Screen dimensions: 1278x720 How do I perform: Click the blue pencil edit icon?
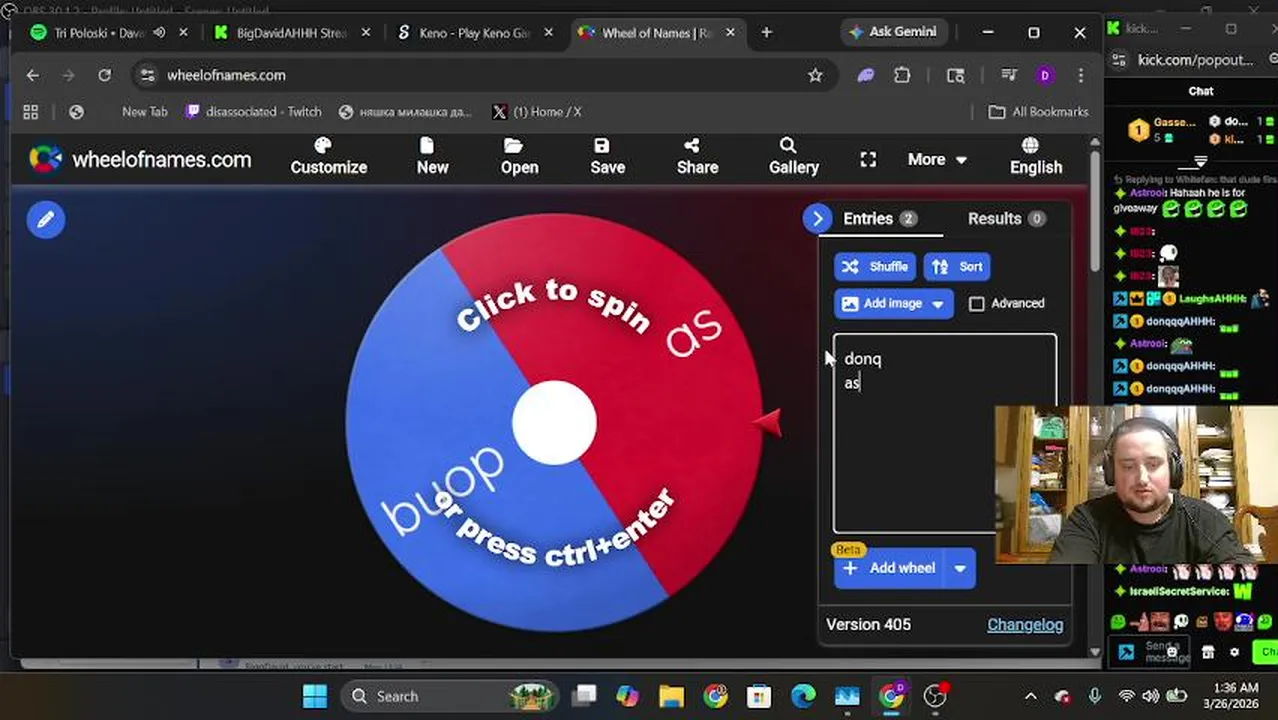(x=46, y=220)
